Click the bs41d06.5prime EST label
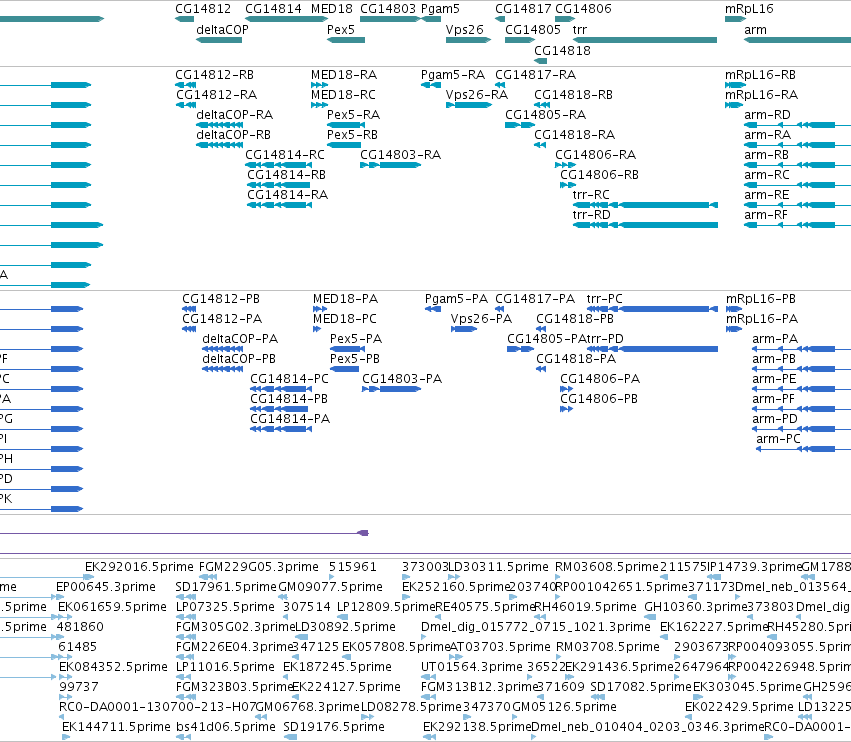The height and width of the screenshot is (742, 851). click(226, 727)
